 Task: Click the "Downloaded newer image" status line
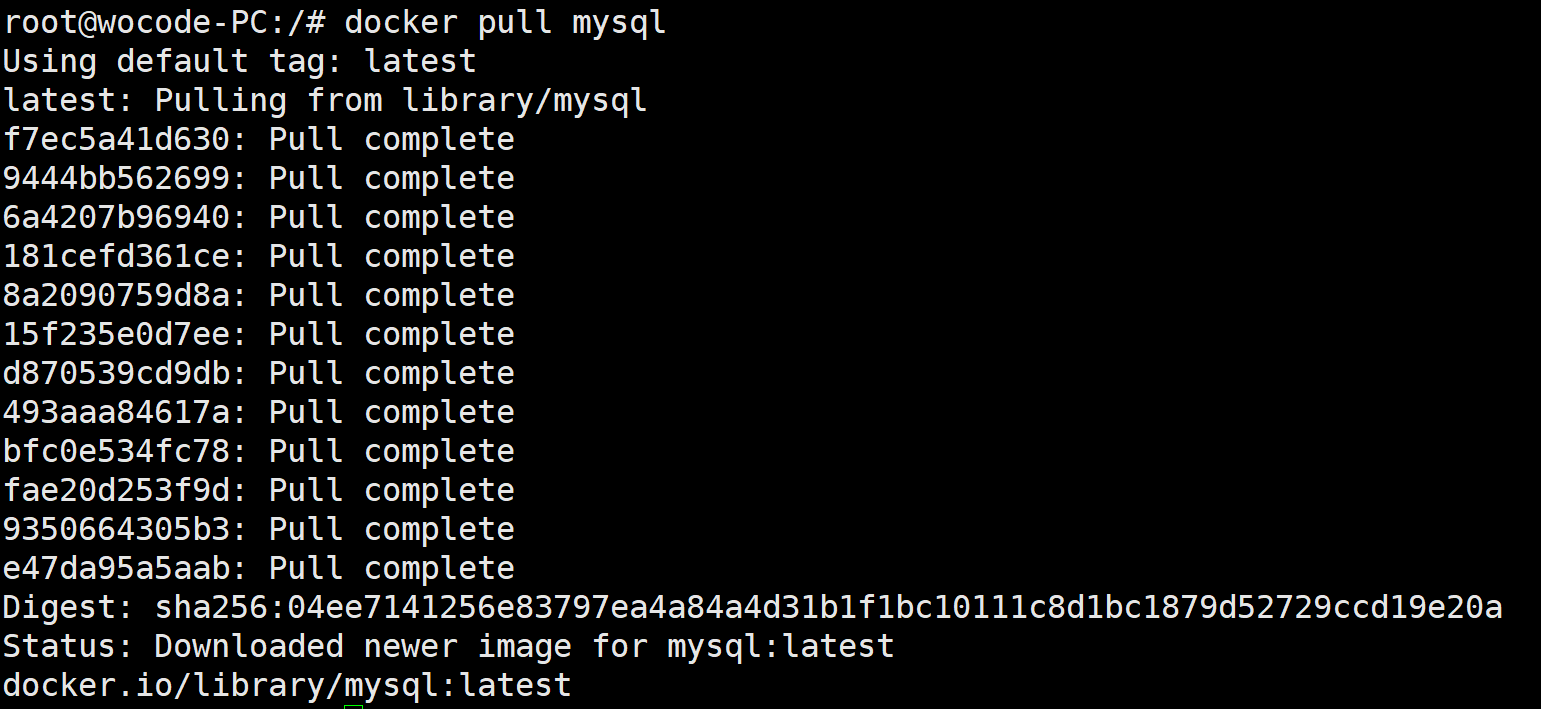click(x=448, y=646)
